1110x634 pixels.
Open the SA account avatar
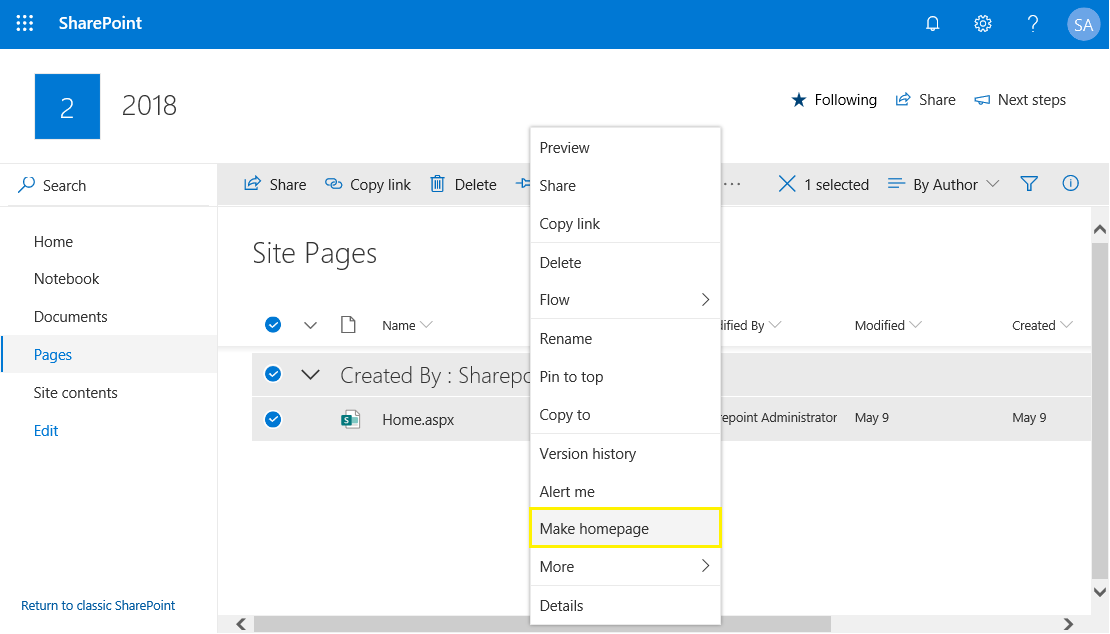click(x=1084, y=23)
